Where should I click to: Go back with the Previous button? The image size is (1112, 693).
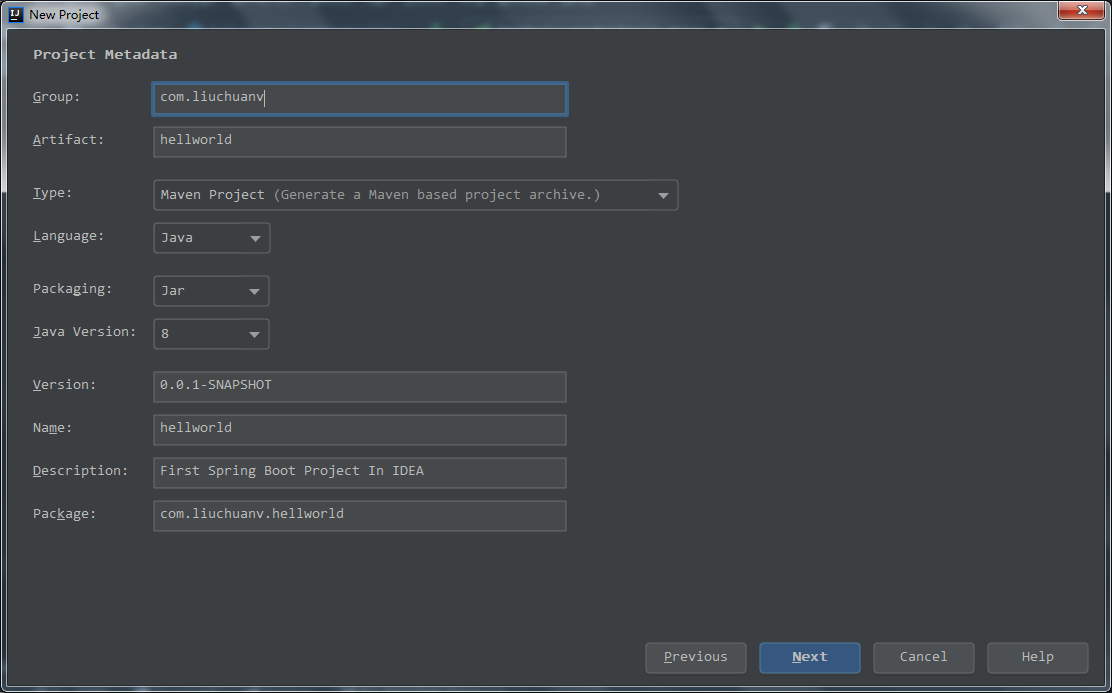696,657
